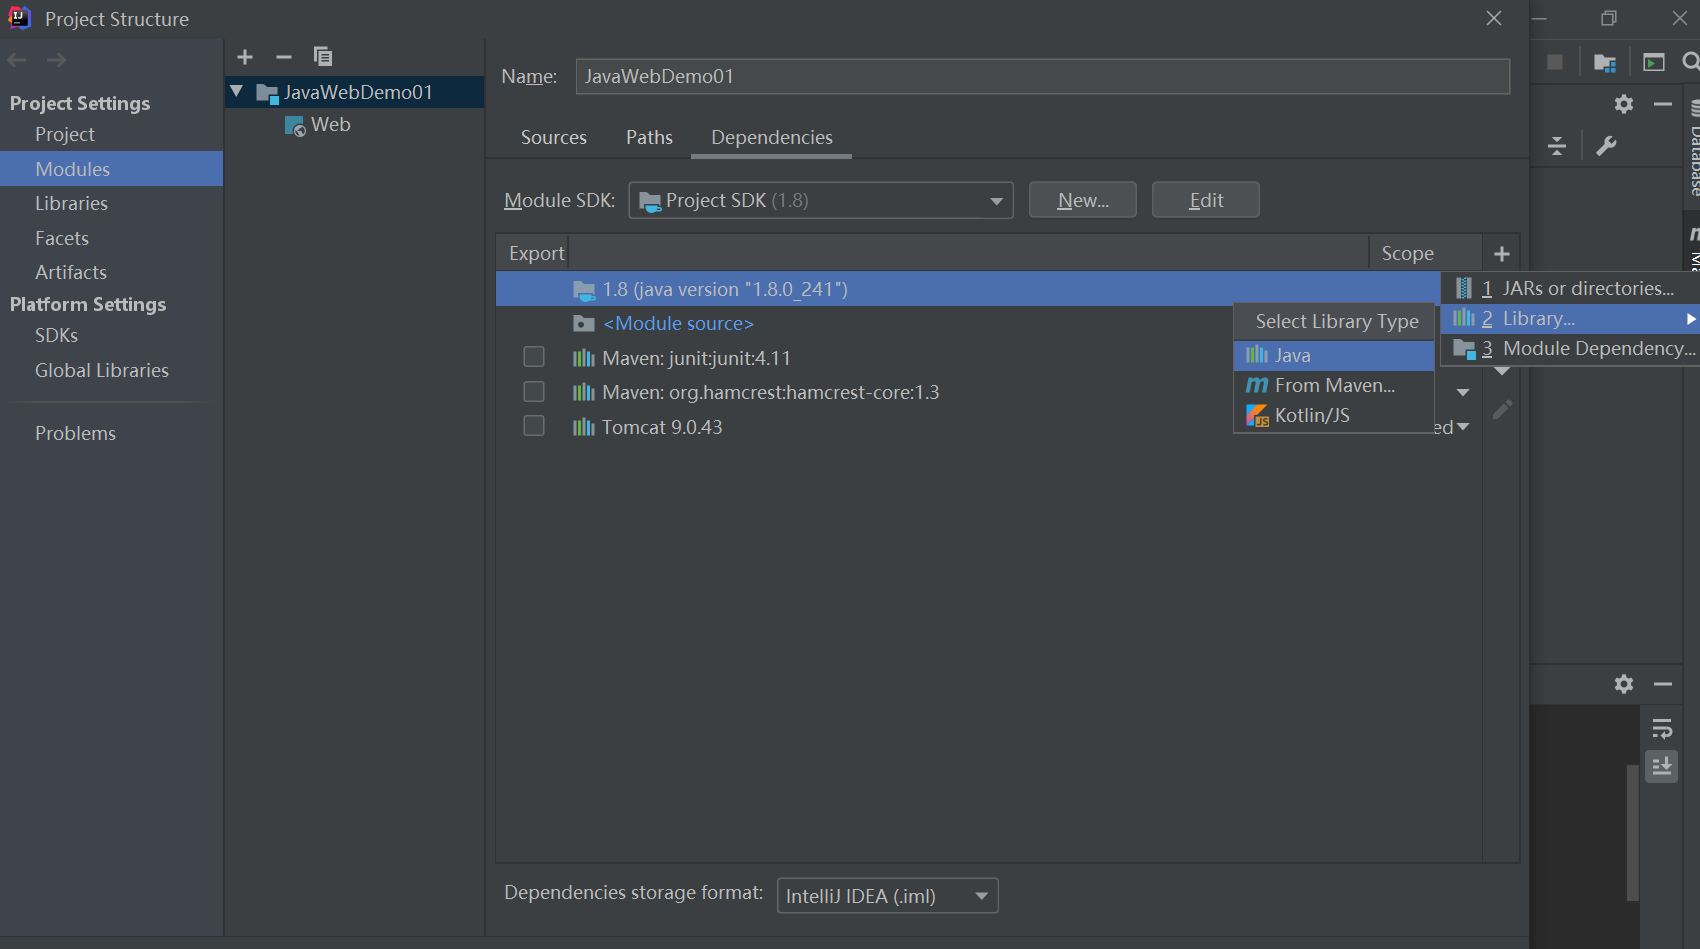Select Tomcat 9.0.43 dependency row text
Screen dimensions: 1700x949
click(662, 427)
